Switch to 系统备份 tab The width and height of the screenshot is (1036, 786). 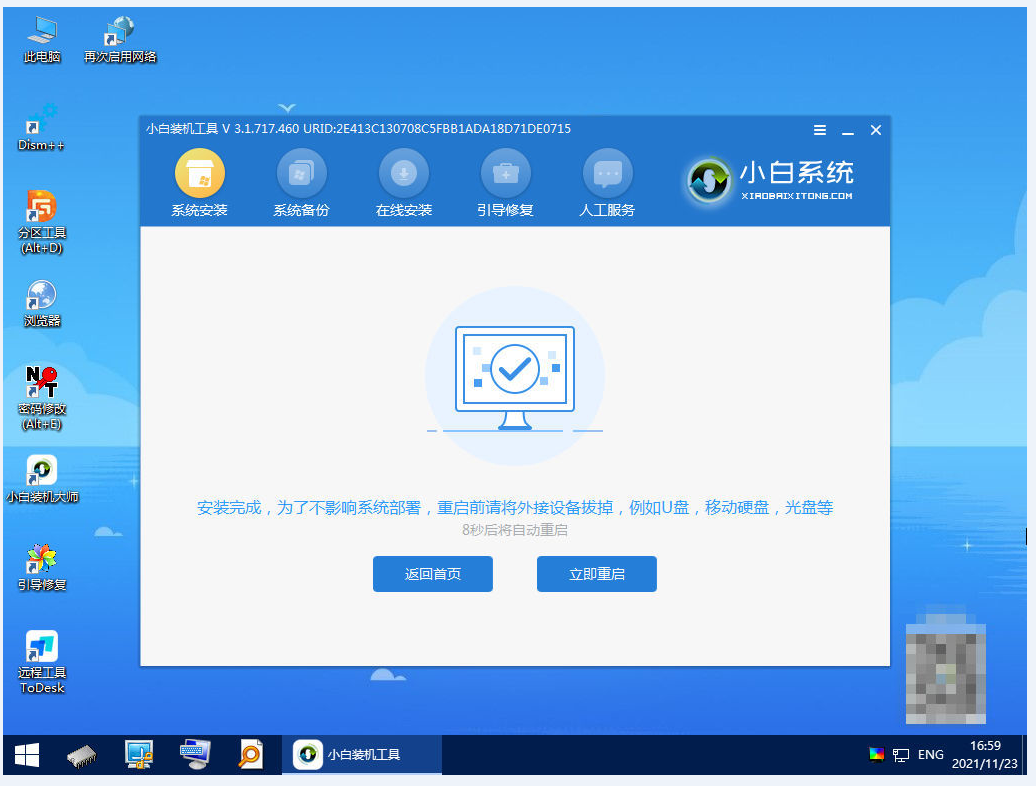tap(301, 175)
